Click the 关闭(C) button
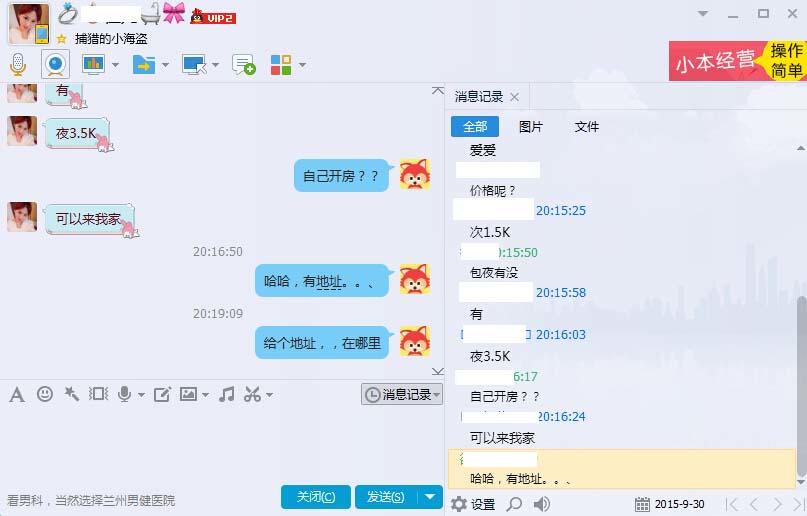Viewport: 807px width, 516px height. click(x=315, y=497)
